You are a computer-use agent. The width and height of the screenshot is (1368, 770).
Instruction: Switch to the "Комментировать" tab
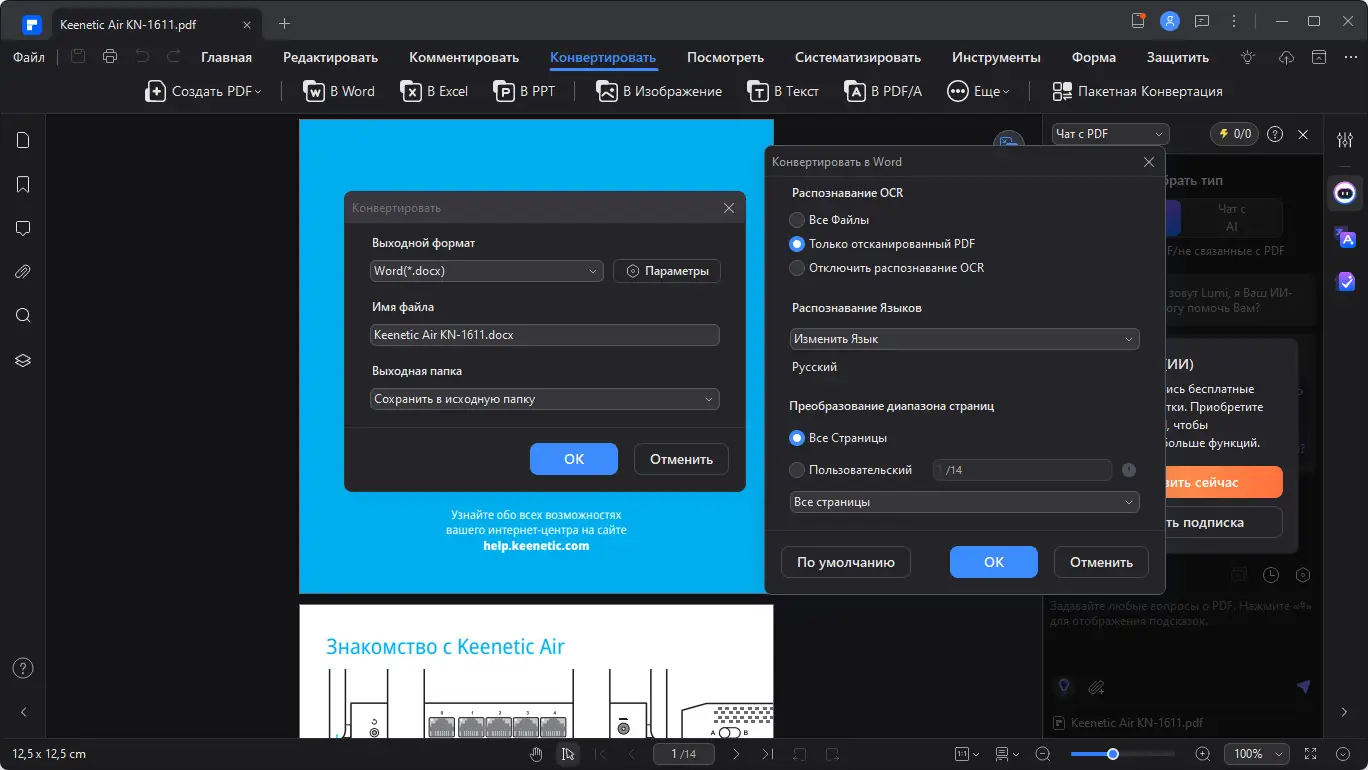point(464,57)
